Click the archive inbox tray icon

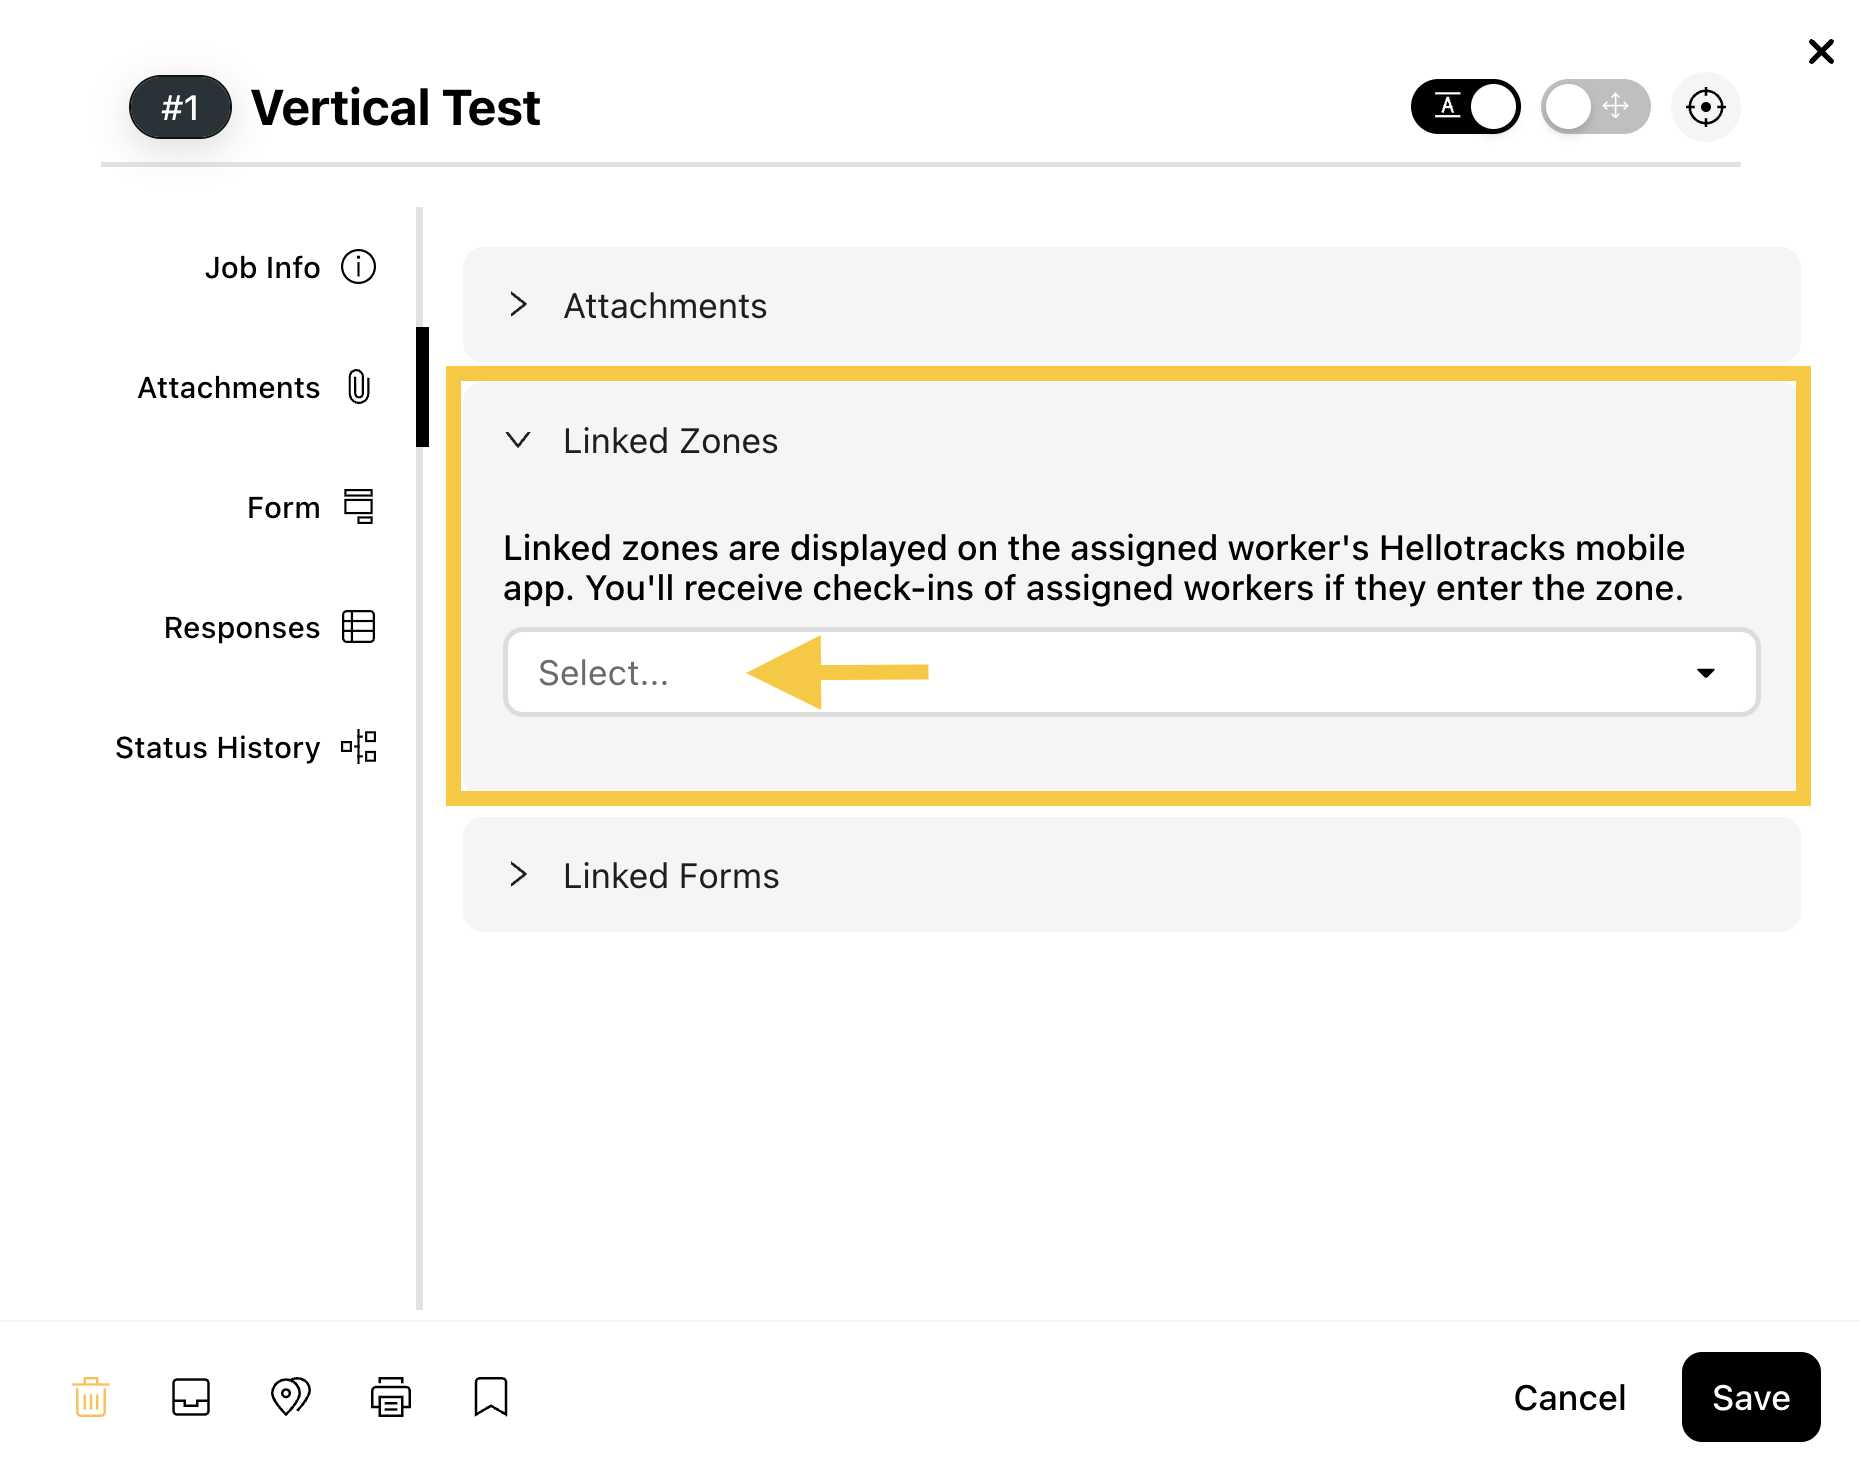click(191, 1397)
